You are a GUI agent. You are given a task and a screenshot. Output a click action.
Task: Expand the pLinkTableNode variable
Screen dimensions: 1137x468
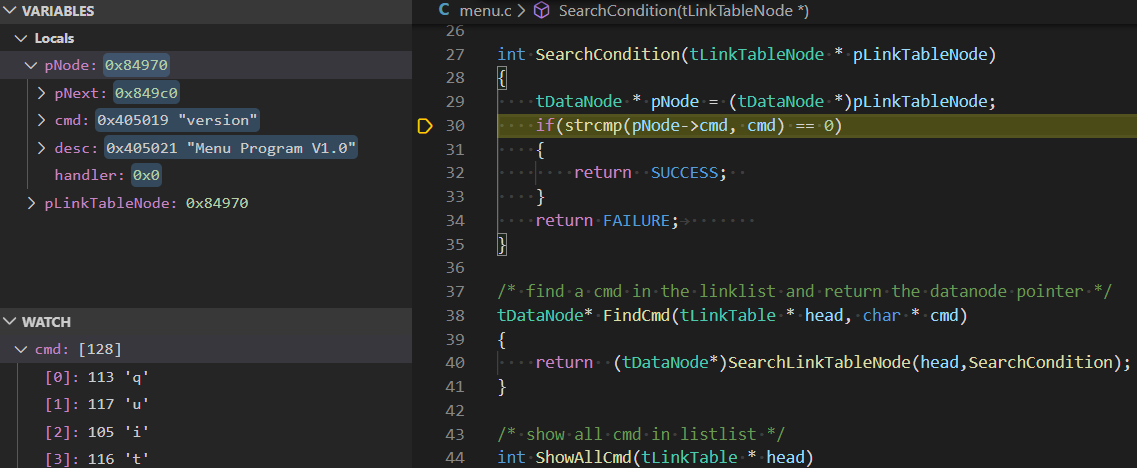click(30, 203)
